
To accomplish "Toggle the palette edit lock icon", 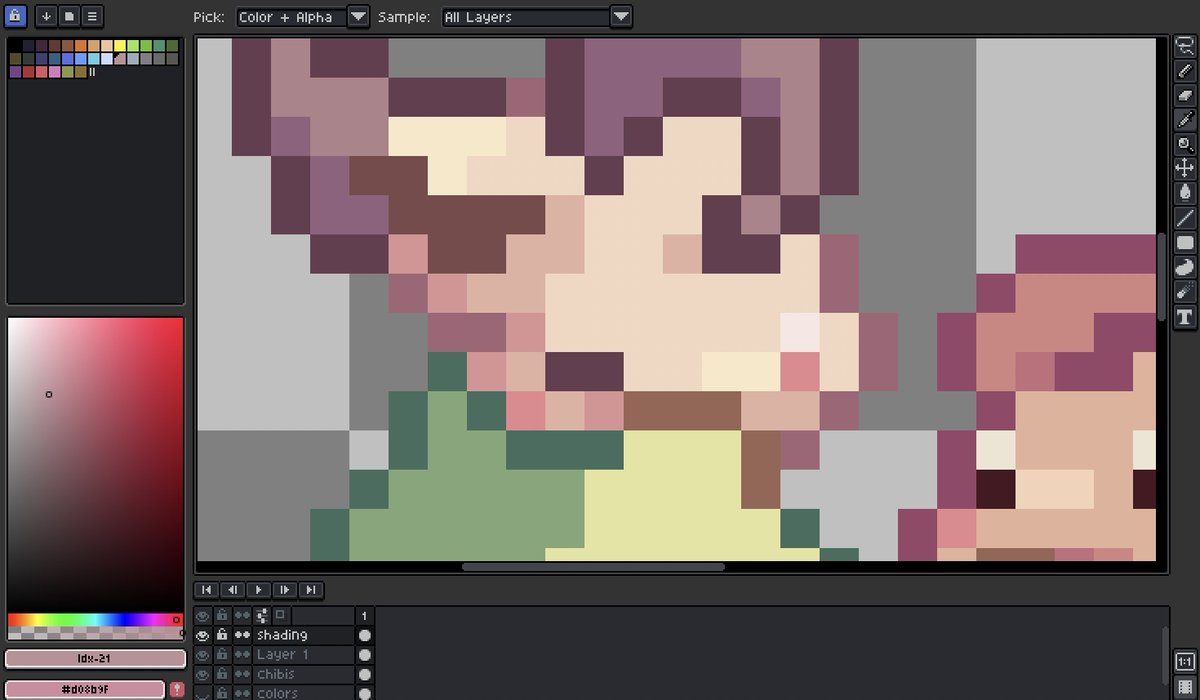I will coord(16,16).
